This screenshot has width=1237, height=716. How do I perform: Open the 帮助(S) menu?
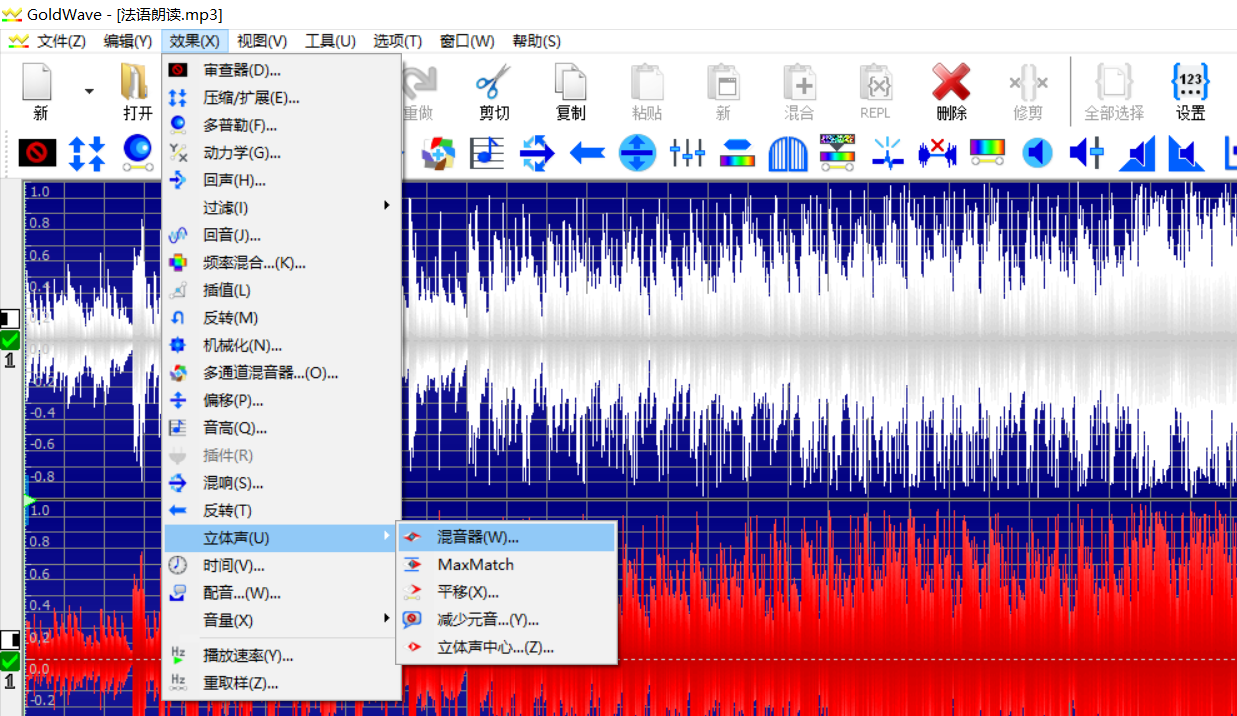[x=535, y=41]
